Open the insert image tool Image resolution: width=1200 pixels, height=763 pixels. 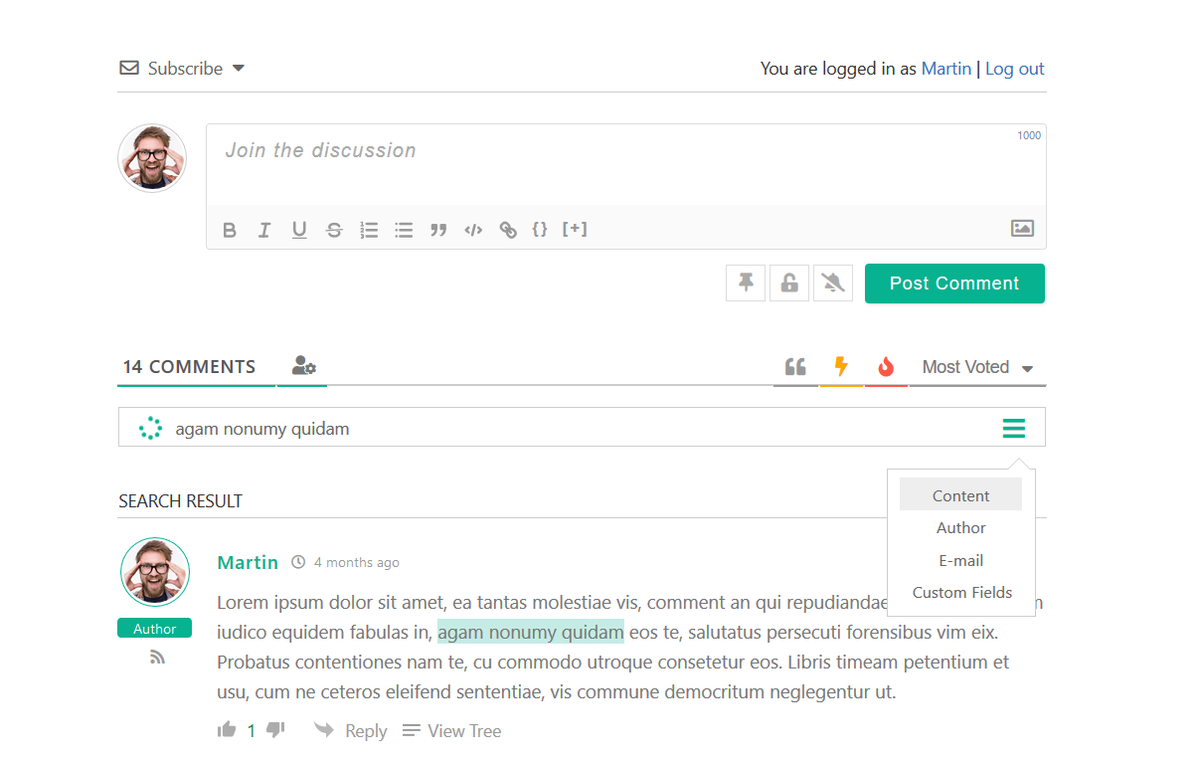(x=1022, y=228)
